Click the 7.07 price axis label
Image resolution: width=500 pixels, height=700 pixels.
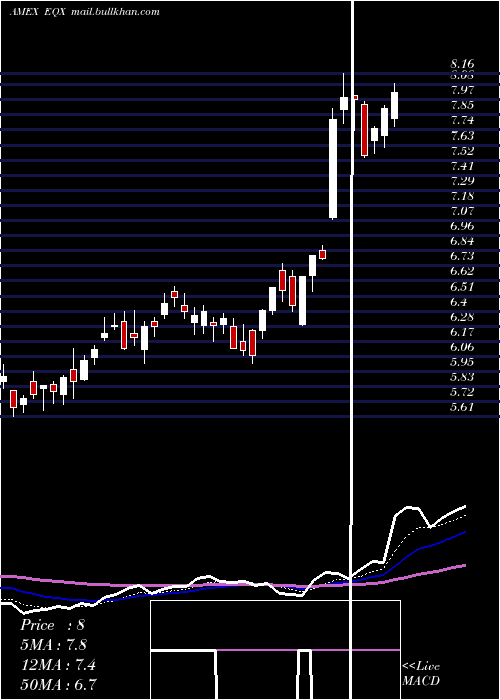pos(462,211)
